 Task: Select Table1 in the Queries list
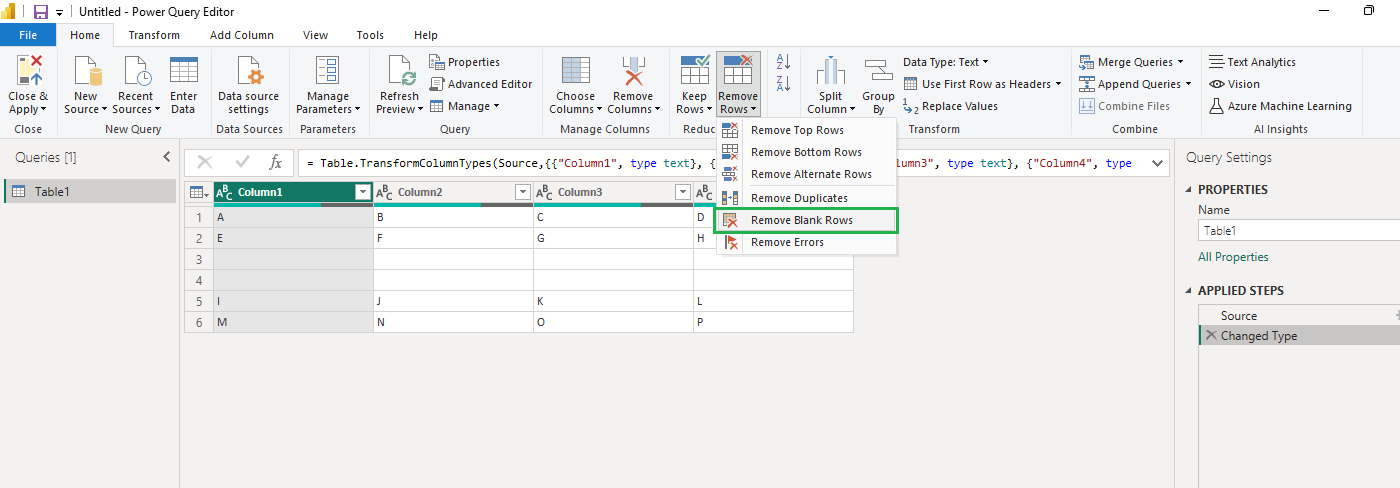(x=90, y=191)
